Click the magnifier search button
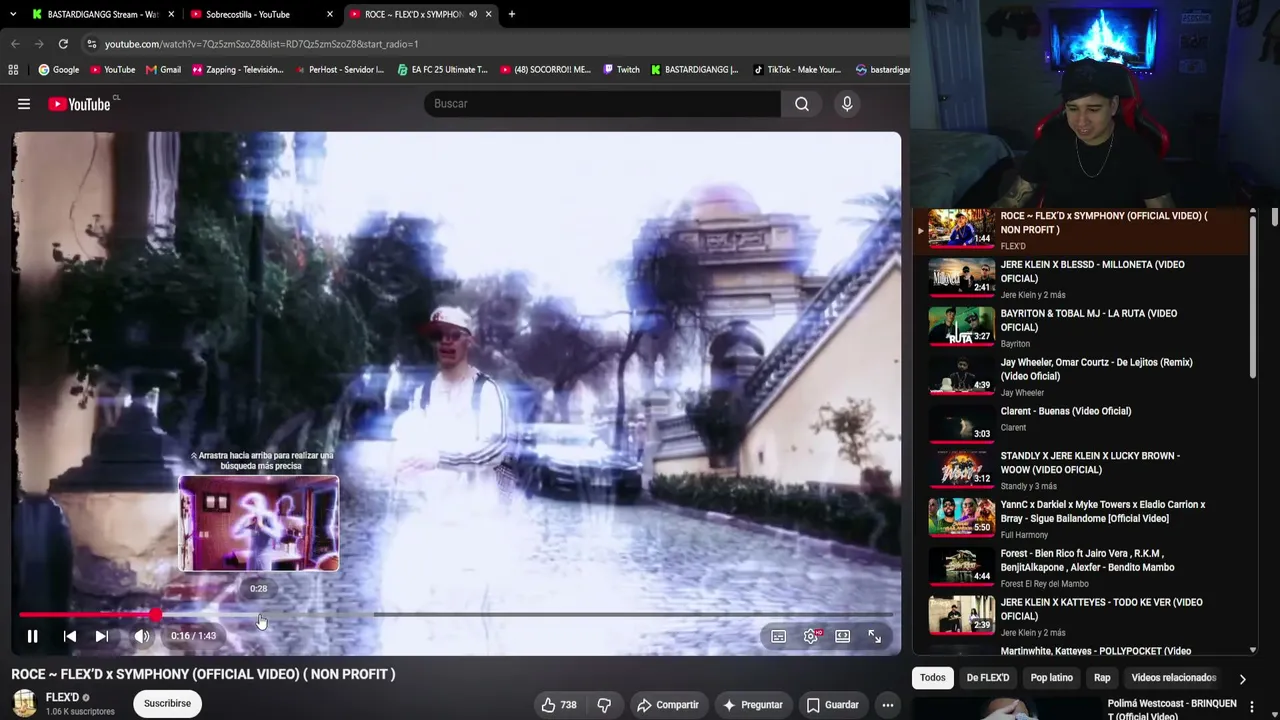Image resolution: width=1280 pixels, height=720 pixels. tap(802, 104)
